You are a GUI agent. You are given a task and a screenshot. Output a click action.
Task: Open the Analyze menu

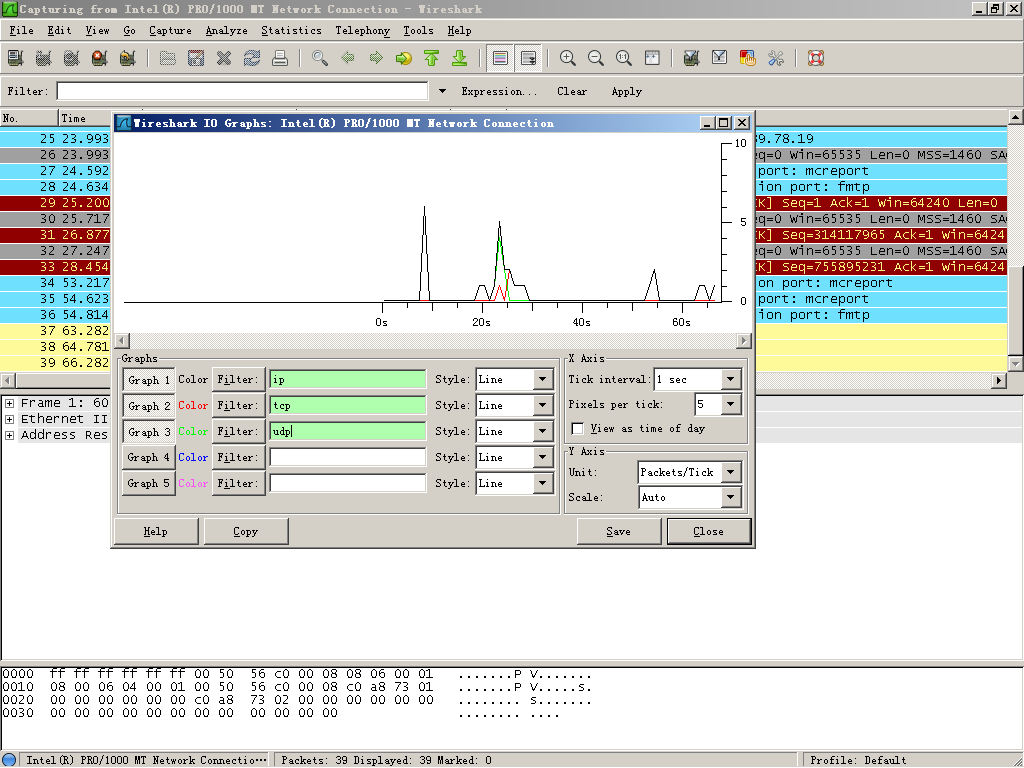(x=227, y=31)
